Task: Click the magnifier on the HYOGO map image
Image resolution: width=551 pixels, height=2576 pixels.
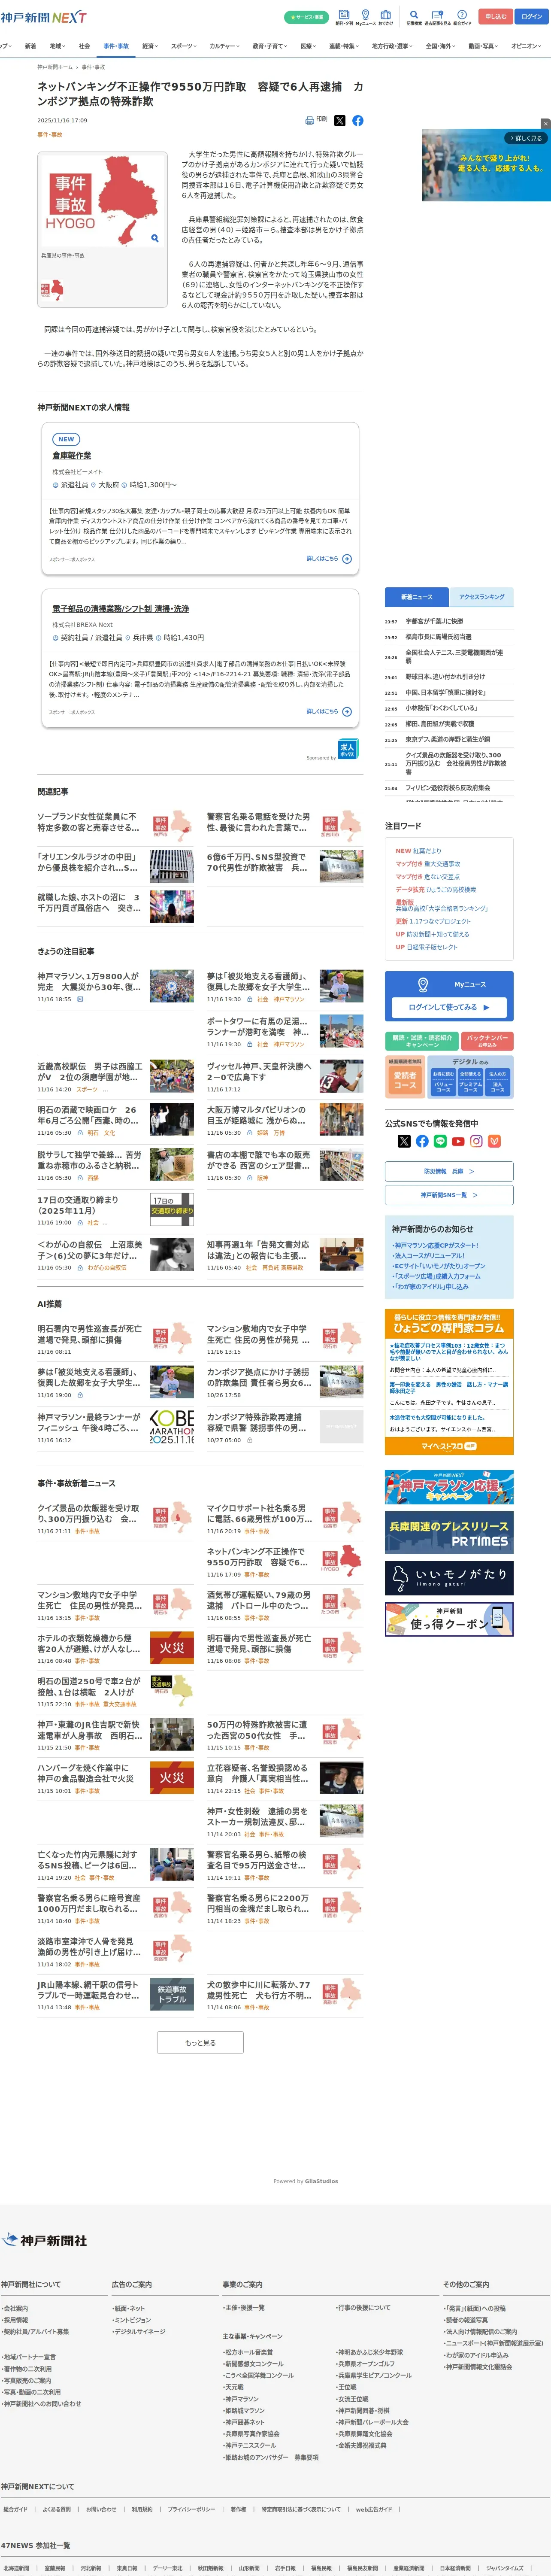Action: click(154, 238)
